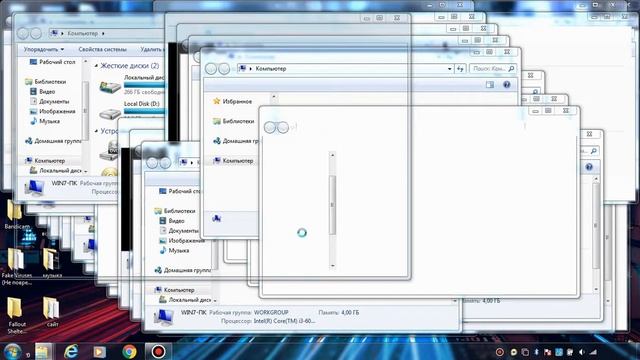Open Библиотеки in the top-left navigation pane
Viewport: 640px width, 360px height.
(45, 82)
